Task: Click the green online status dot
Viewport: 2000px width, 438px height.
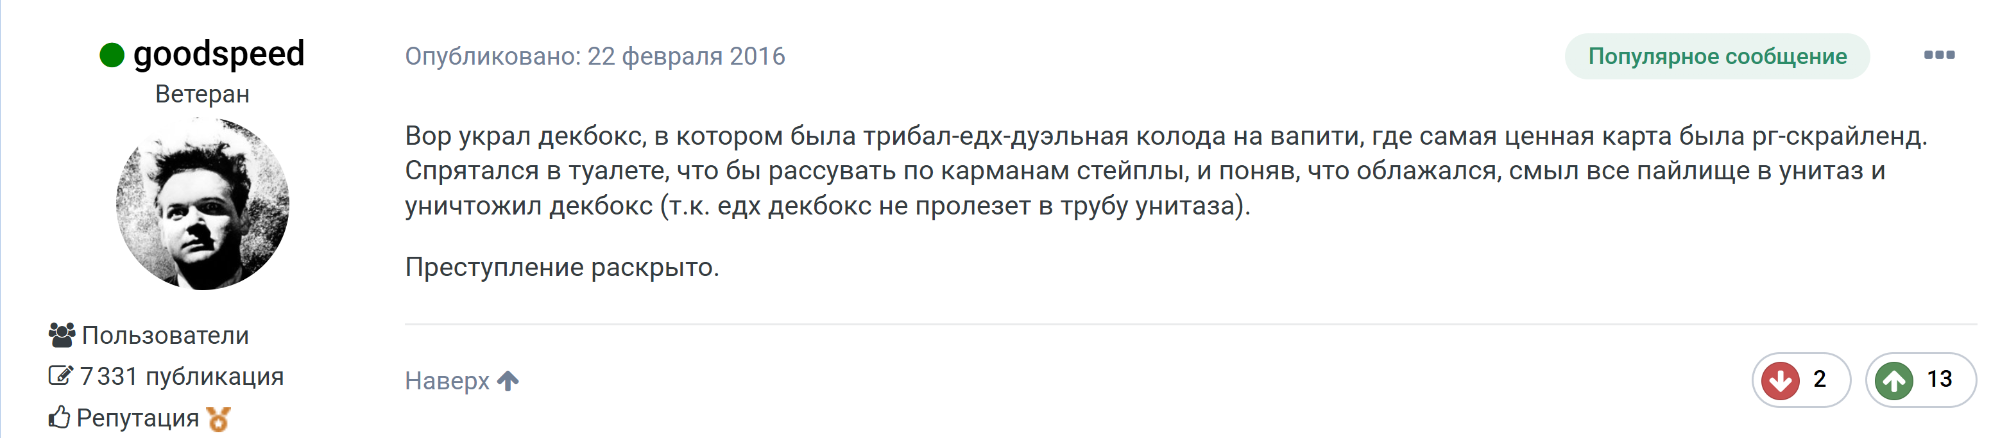Action: point(112,55)
